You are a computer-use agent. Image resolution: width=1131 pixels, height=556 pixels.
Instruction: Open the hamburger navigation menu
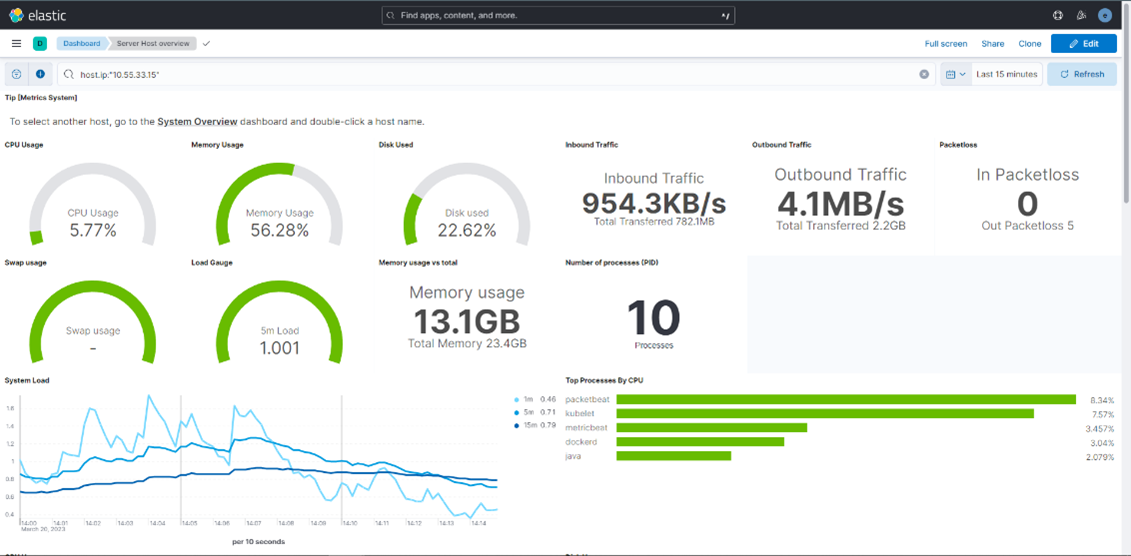pyautogui.click(x=16, y=44)
